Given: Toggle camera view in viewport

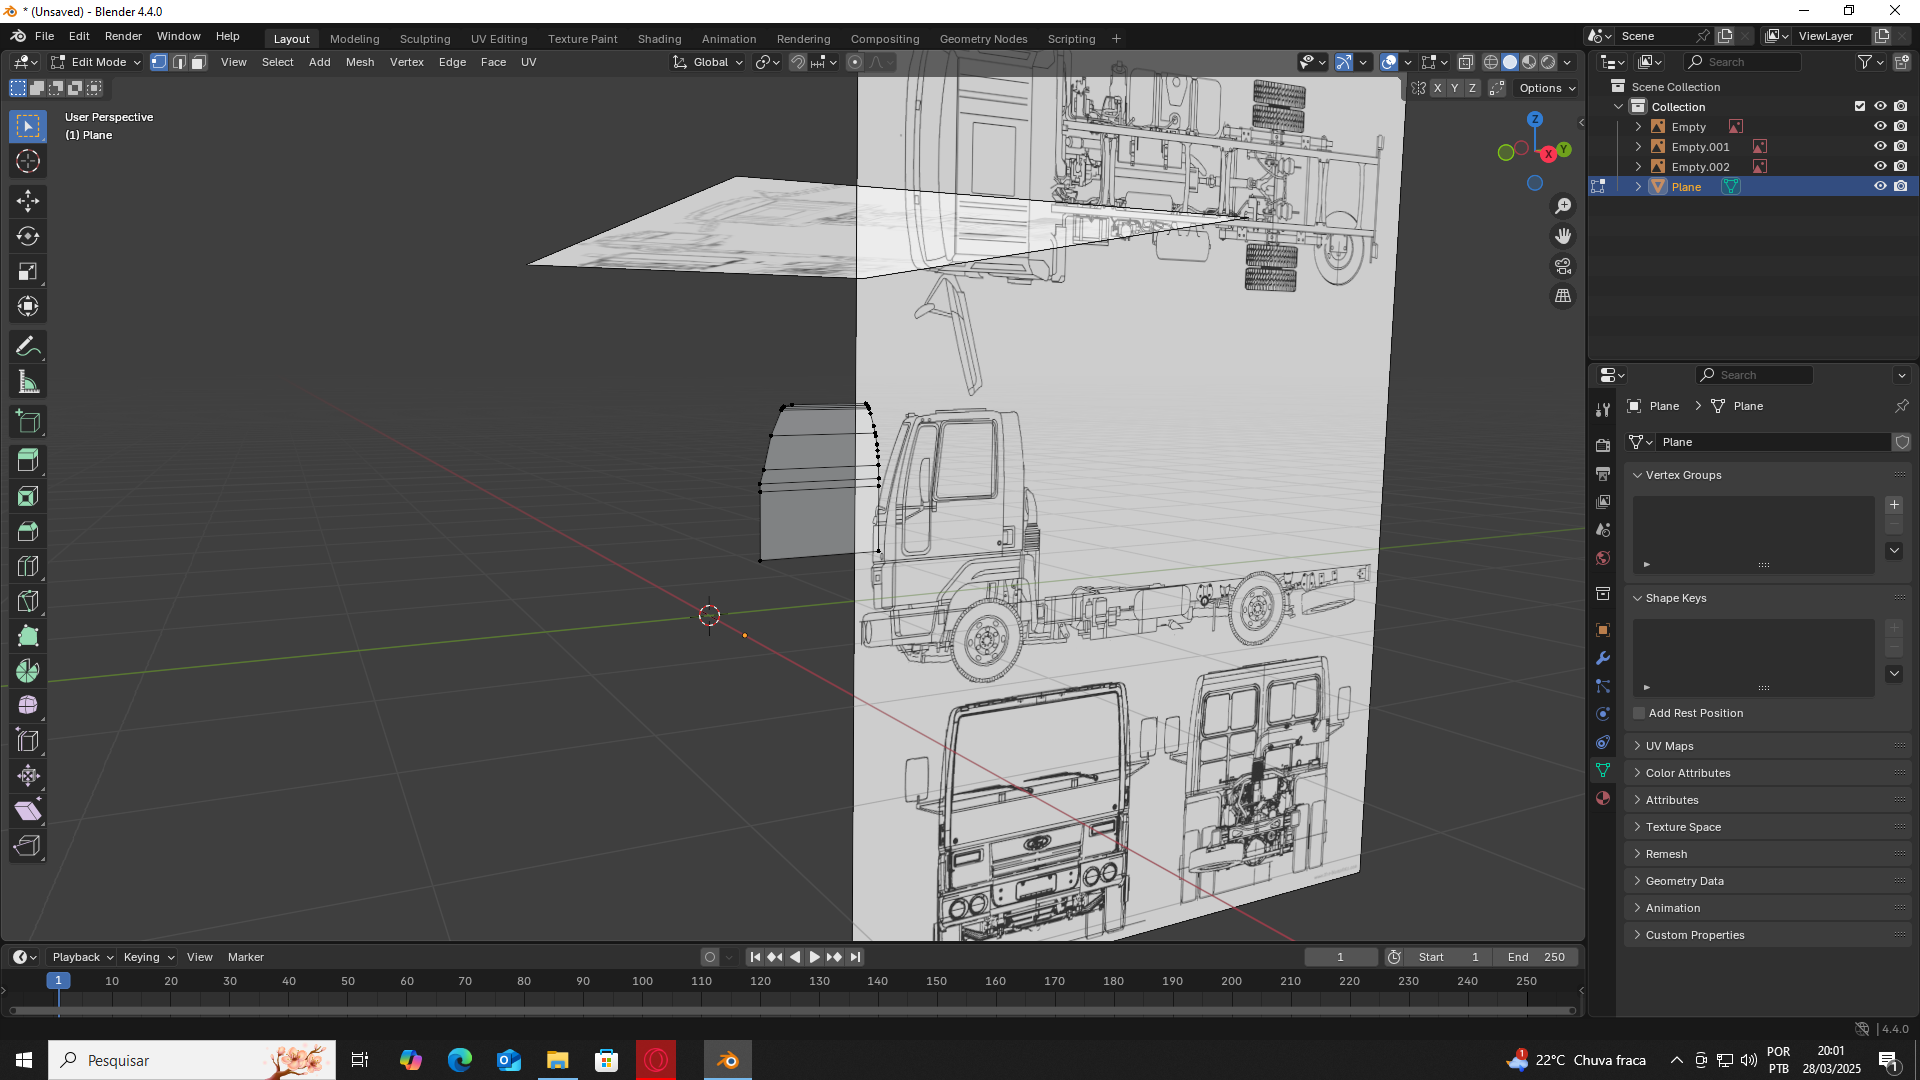Looking at the screenshot, I should point(1563,266).
